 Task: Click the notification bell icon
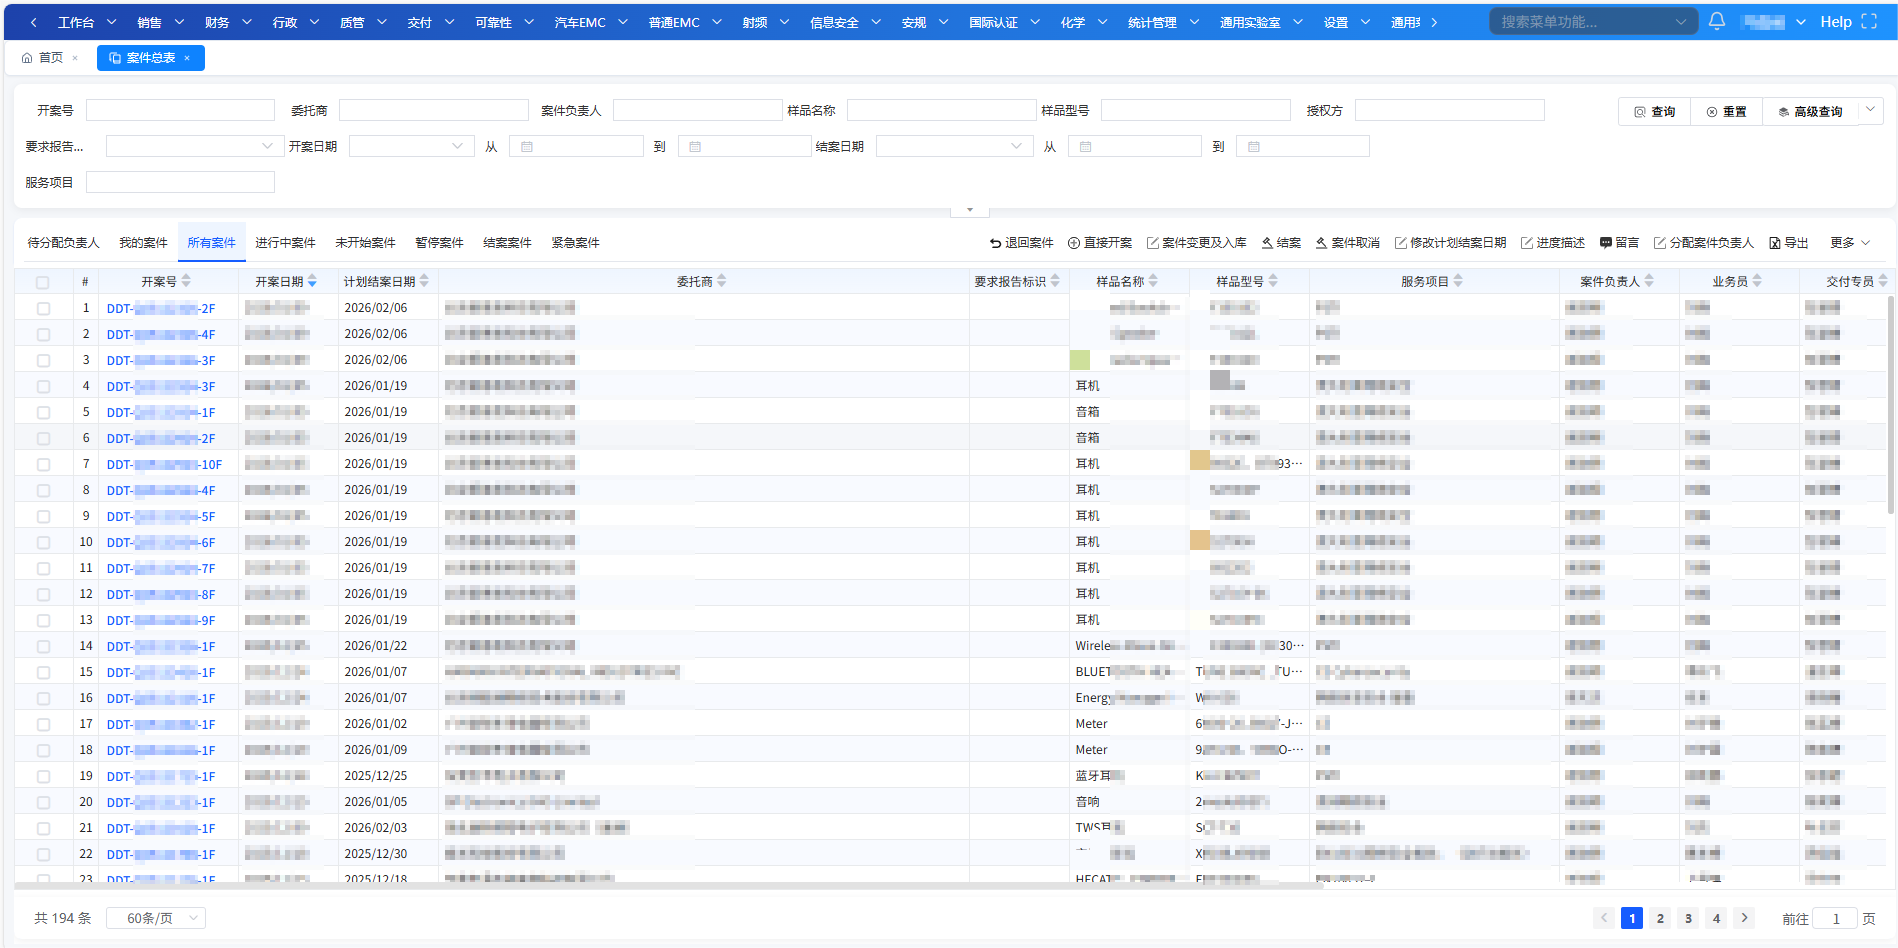[x=1716, y=21]
